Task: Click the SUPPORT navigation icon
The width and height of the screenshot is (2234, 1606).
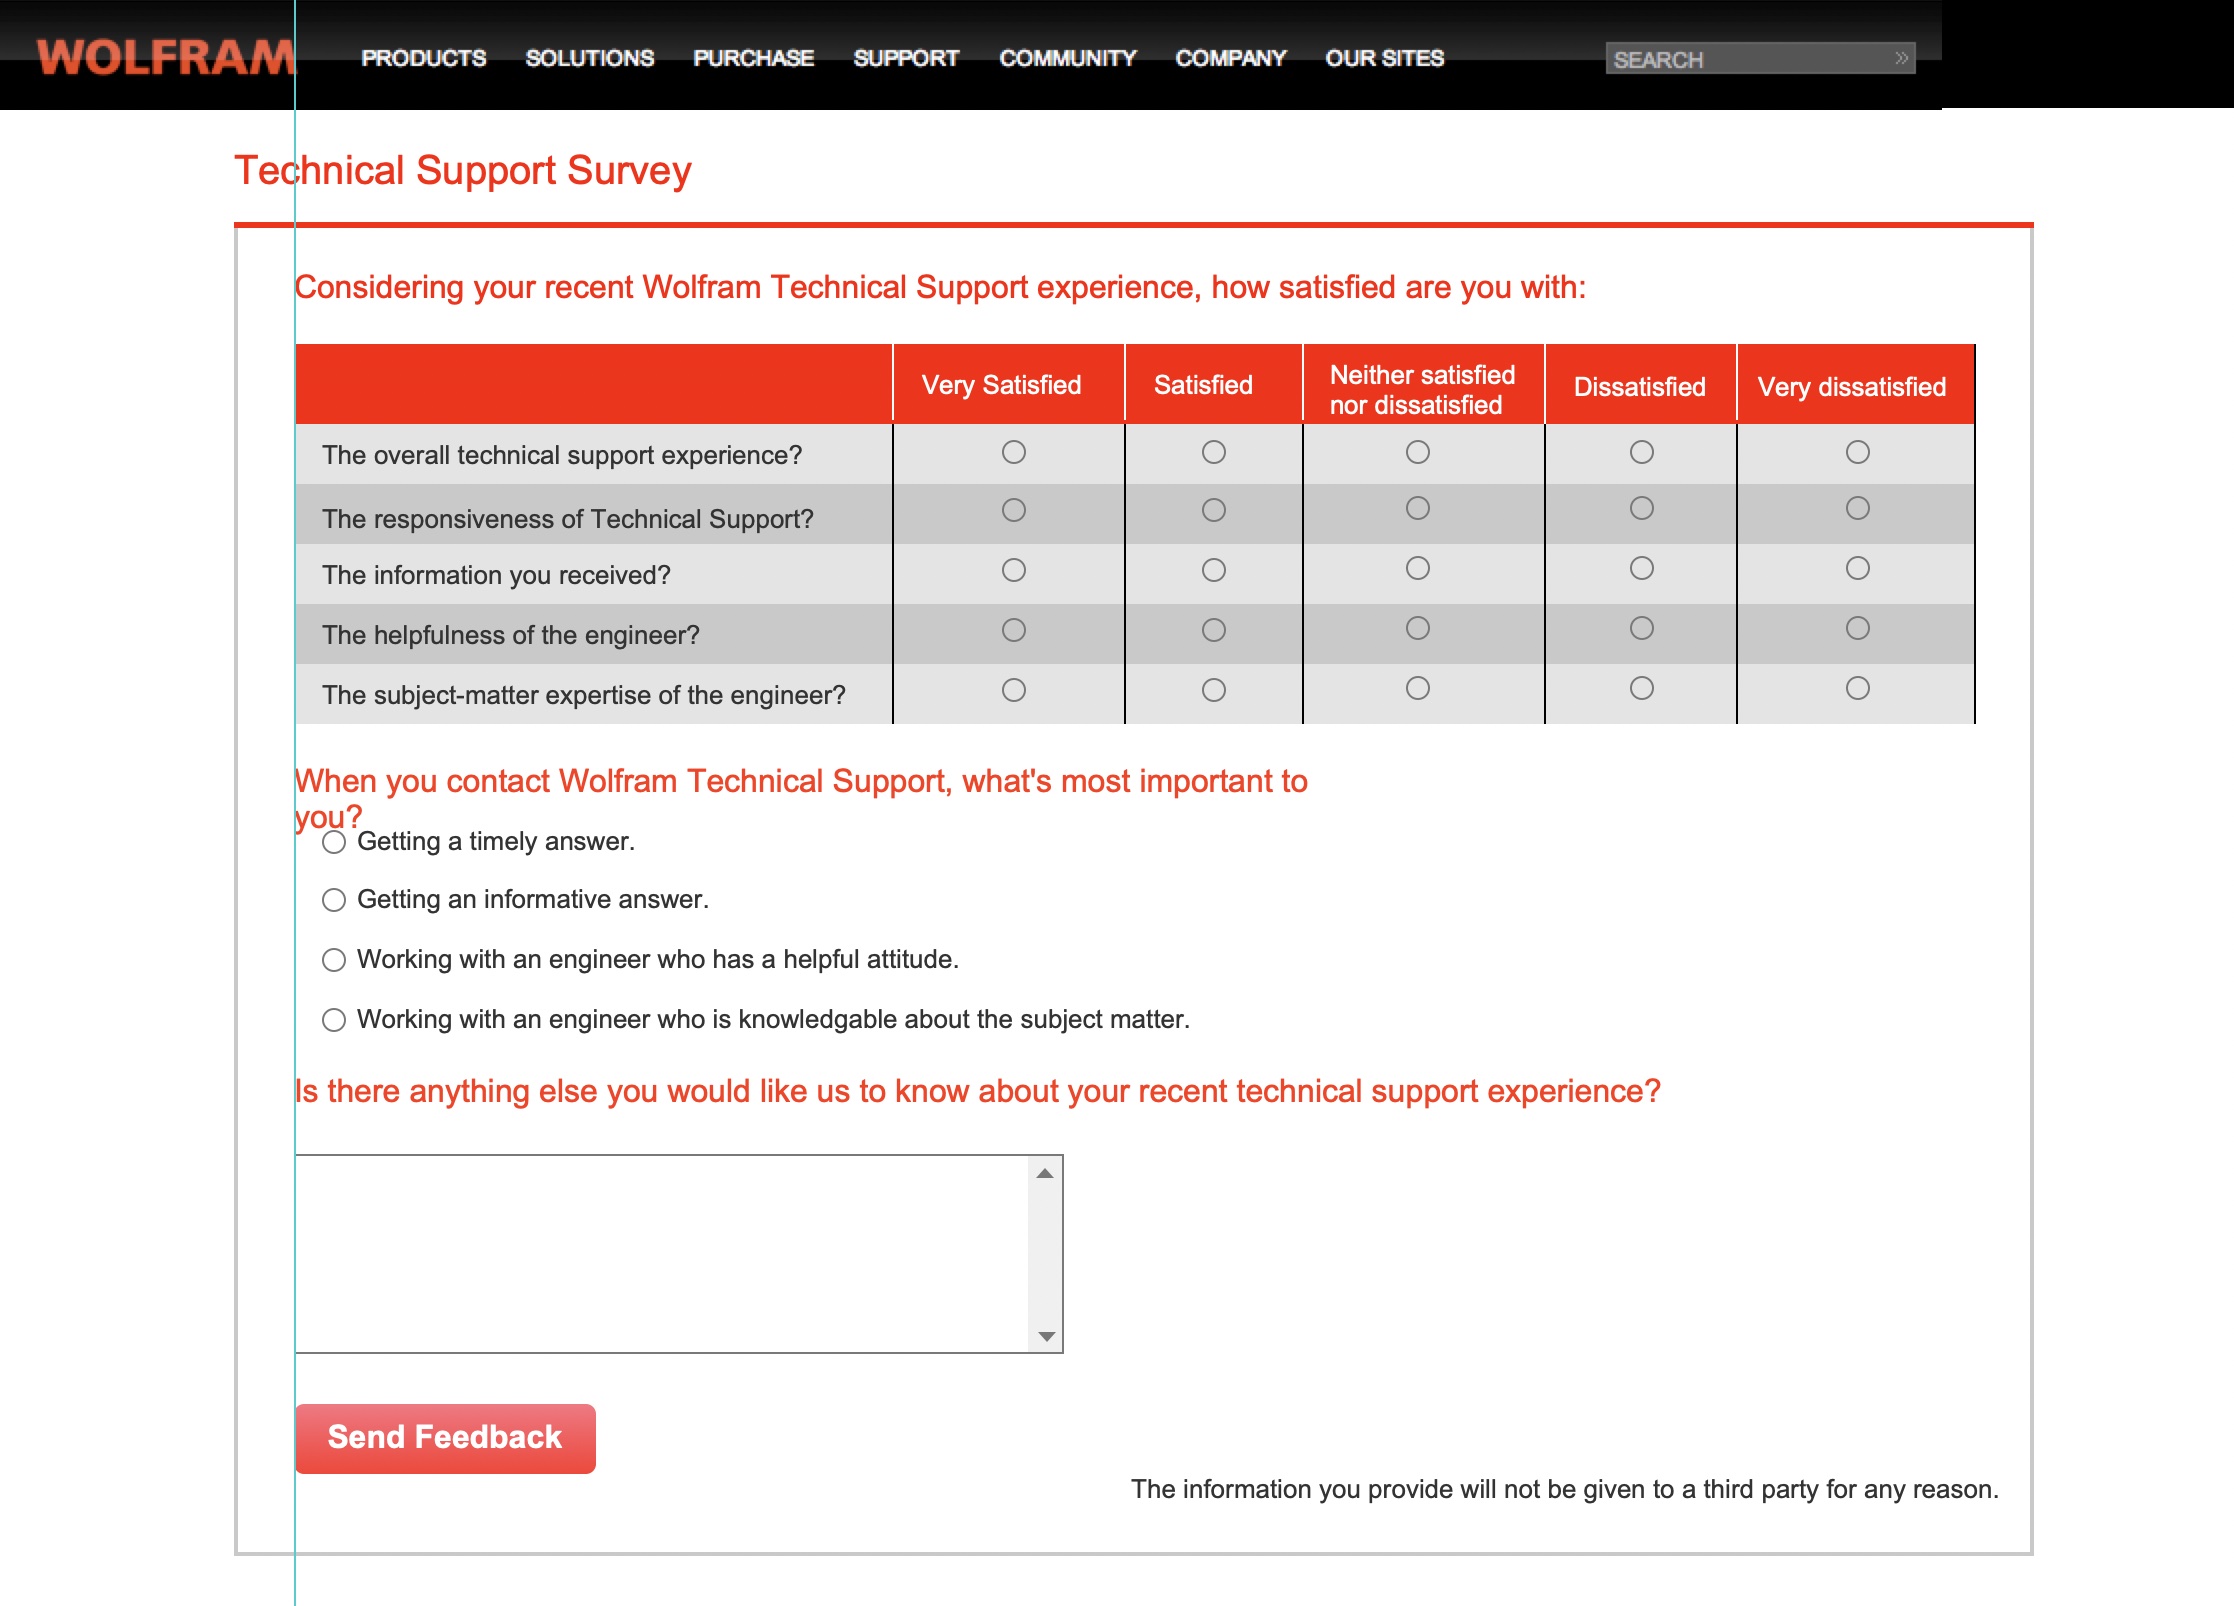Action: (x=907, y=59)
